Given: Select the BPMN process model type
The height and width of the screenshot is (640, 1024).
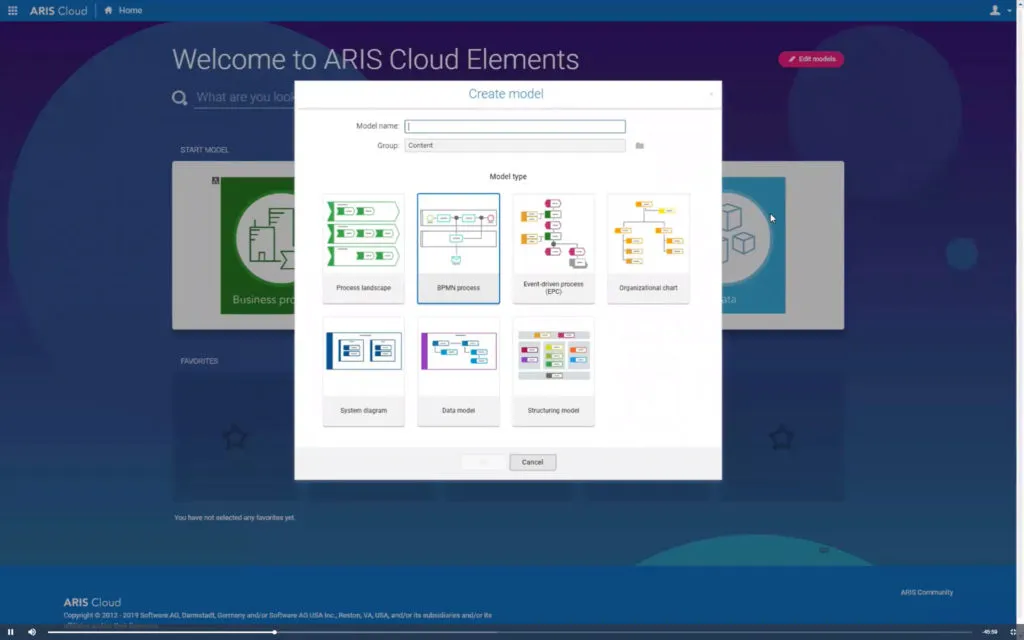Looking at the screenshot, I should coord(458,248).
